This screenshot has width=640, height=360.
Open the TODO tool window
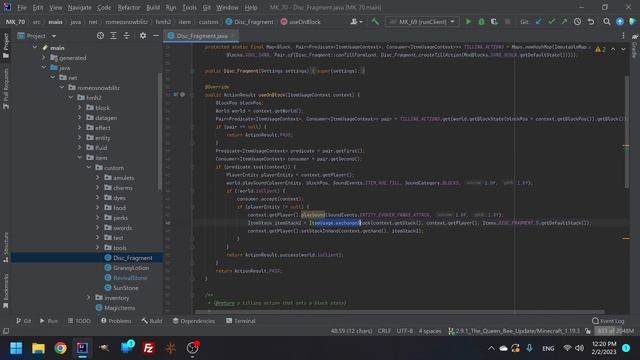(79, 321)
